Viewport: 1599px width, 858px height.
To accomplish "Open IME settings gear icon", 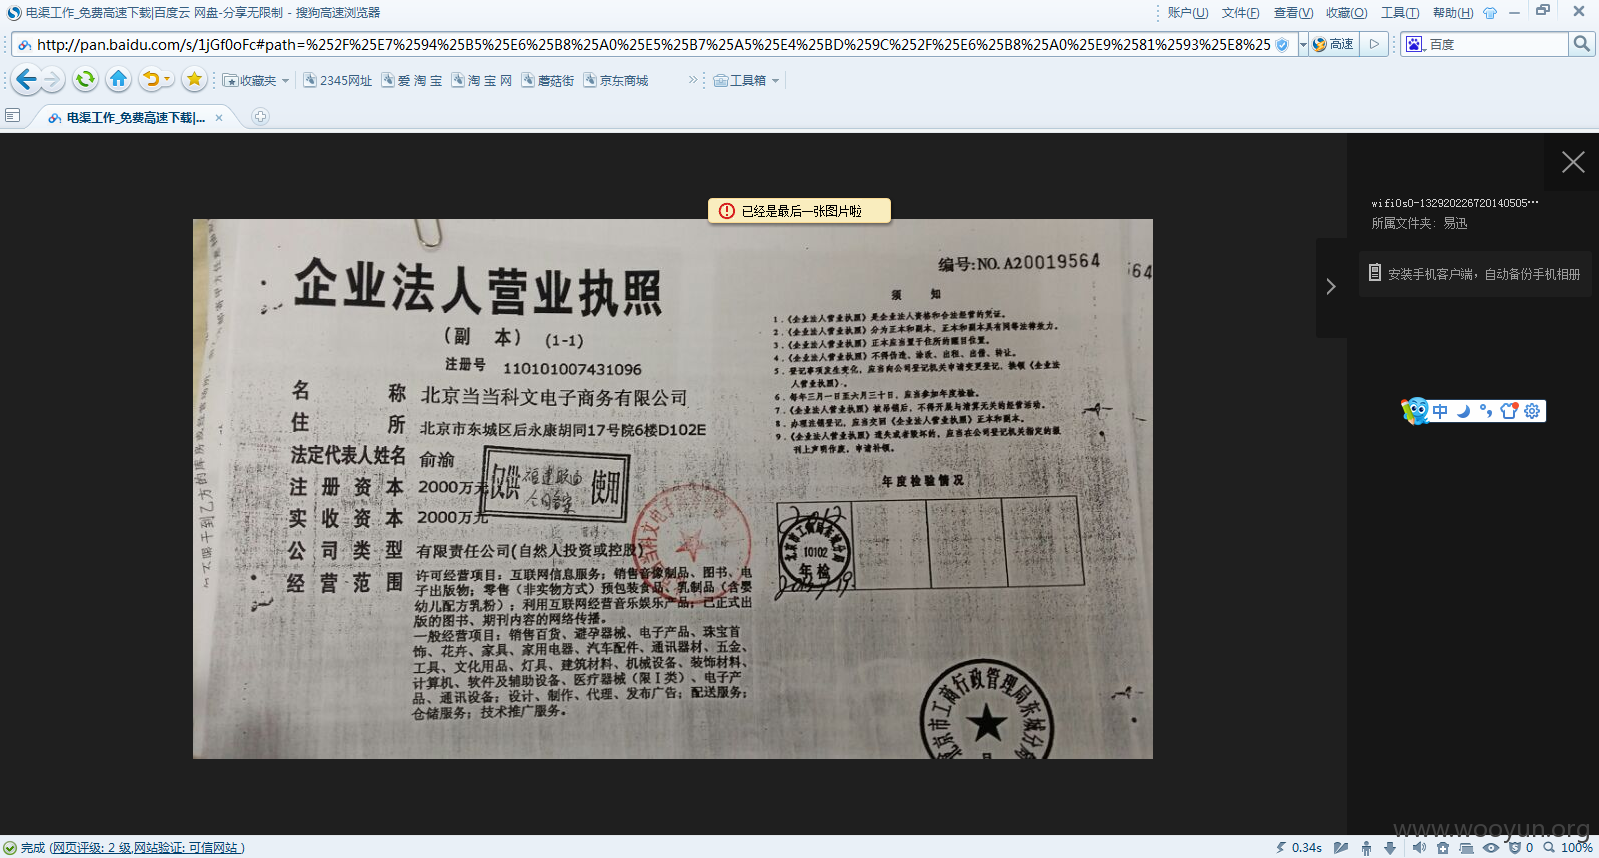I will 1532,411.
